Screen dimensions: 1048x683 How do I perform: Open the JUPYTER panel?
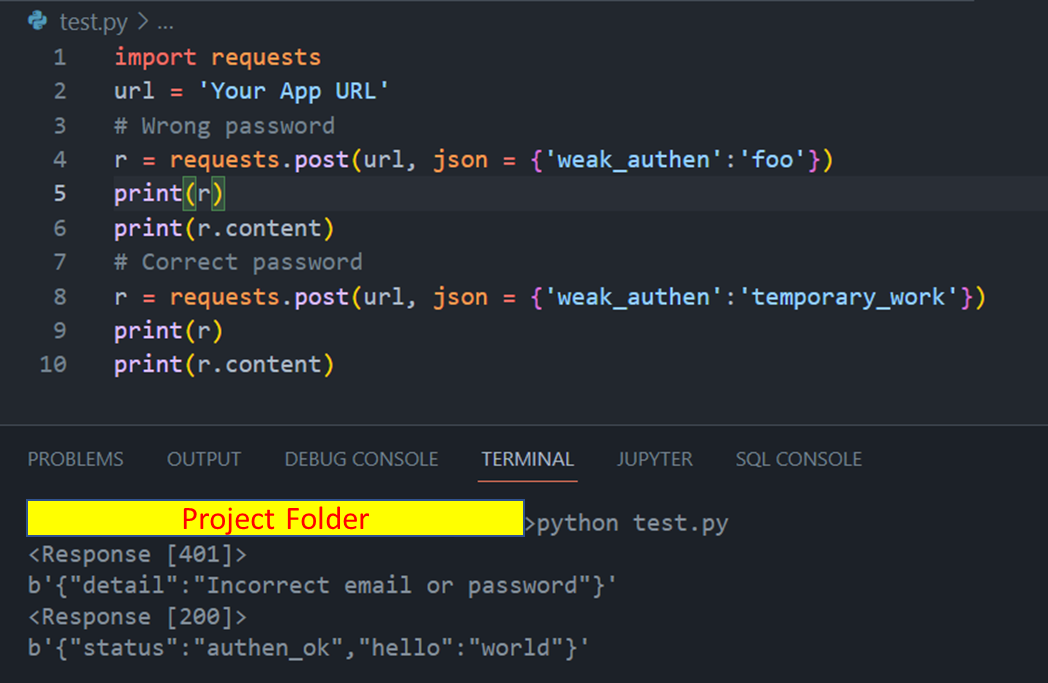pyautogui.click(x=654, y=459)
